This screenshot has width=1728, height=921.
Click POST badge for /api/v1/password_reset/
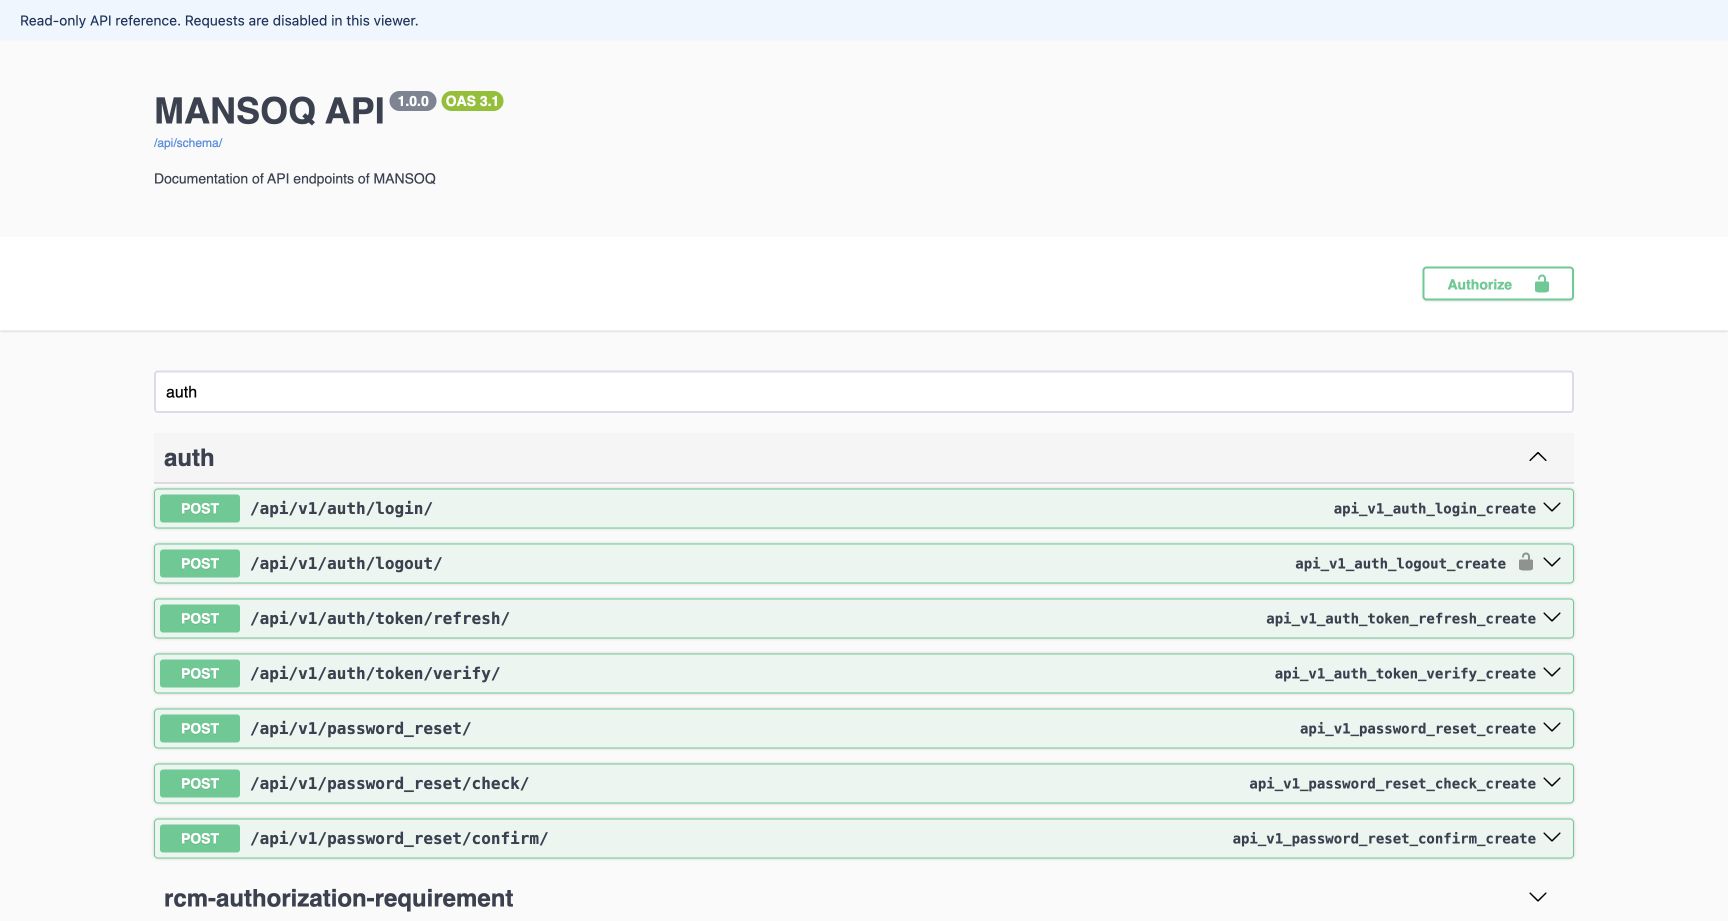point(200,728)
